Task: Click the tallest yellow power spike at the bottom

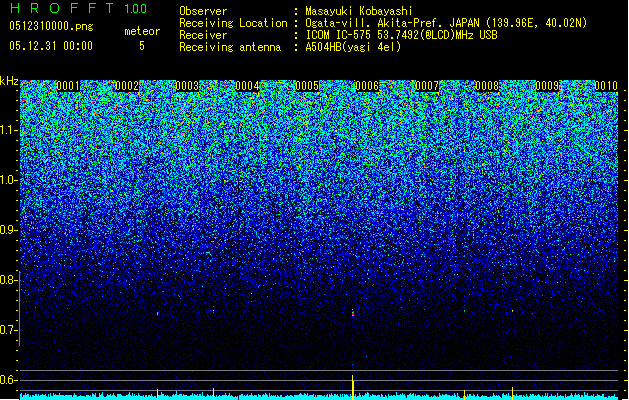Action: [x=353, y=388]
